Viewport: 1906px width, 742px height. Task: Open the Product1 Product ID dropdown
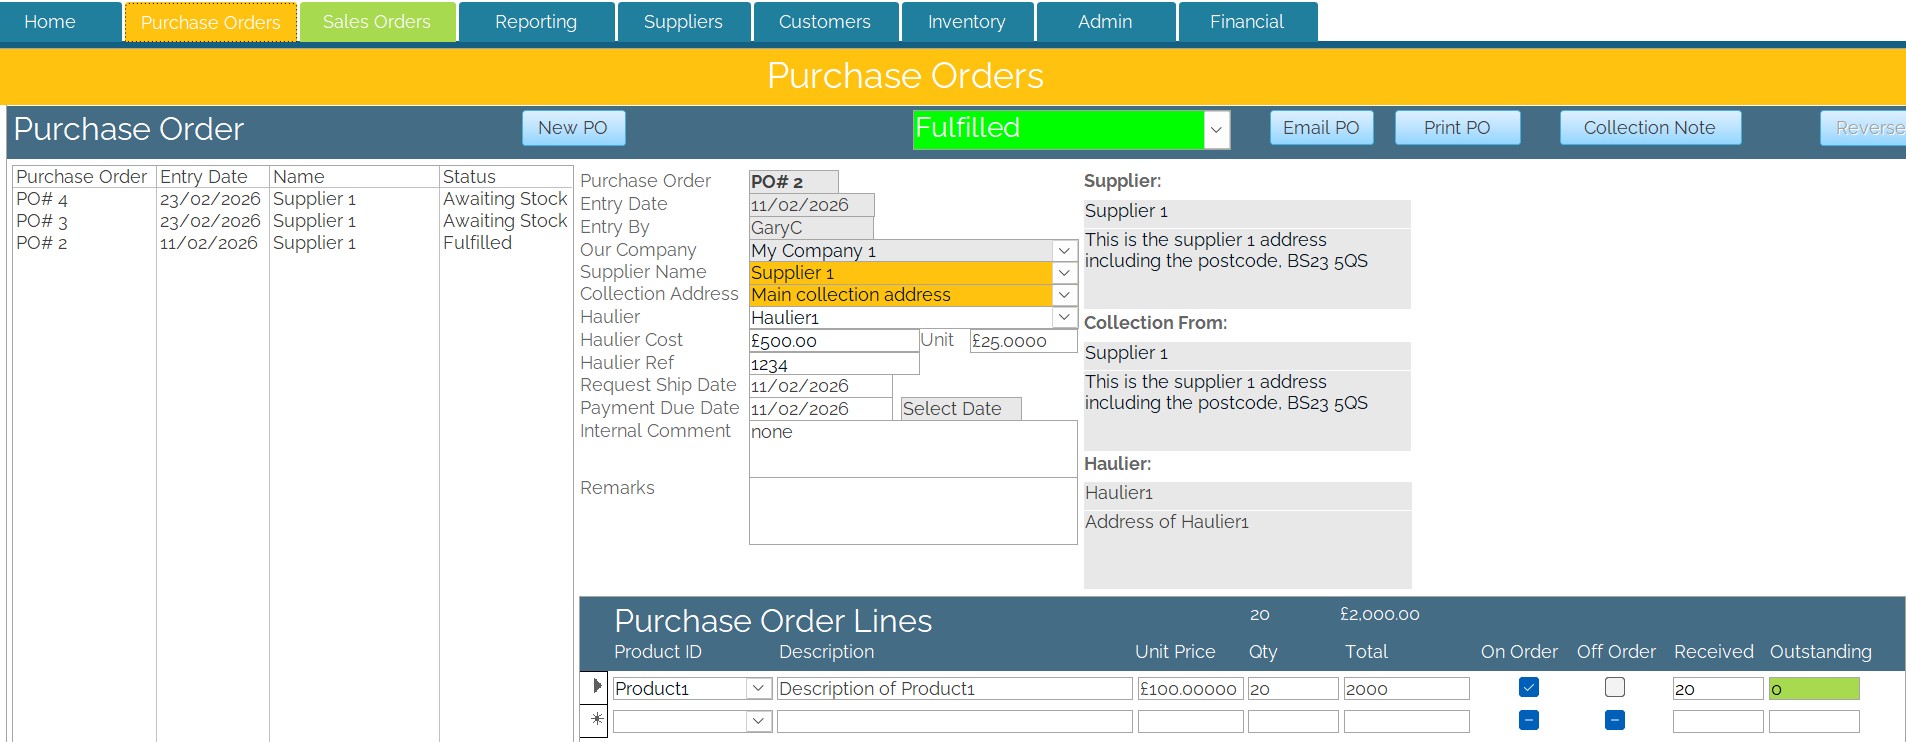(x=758, y=688)
